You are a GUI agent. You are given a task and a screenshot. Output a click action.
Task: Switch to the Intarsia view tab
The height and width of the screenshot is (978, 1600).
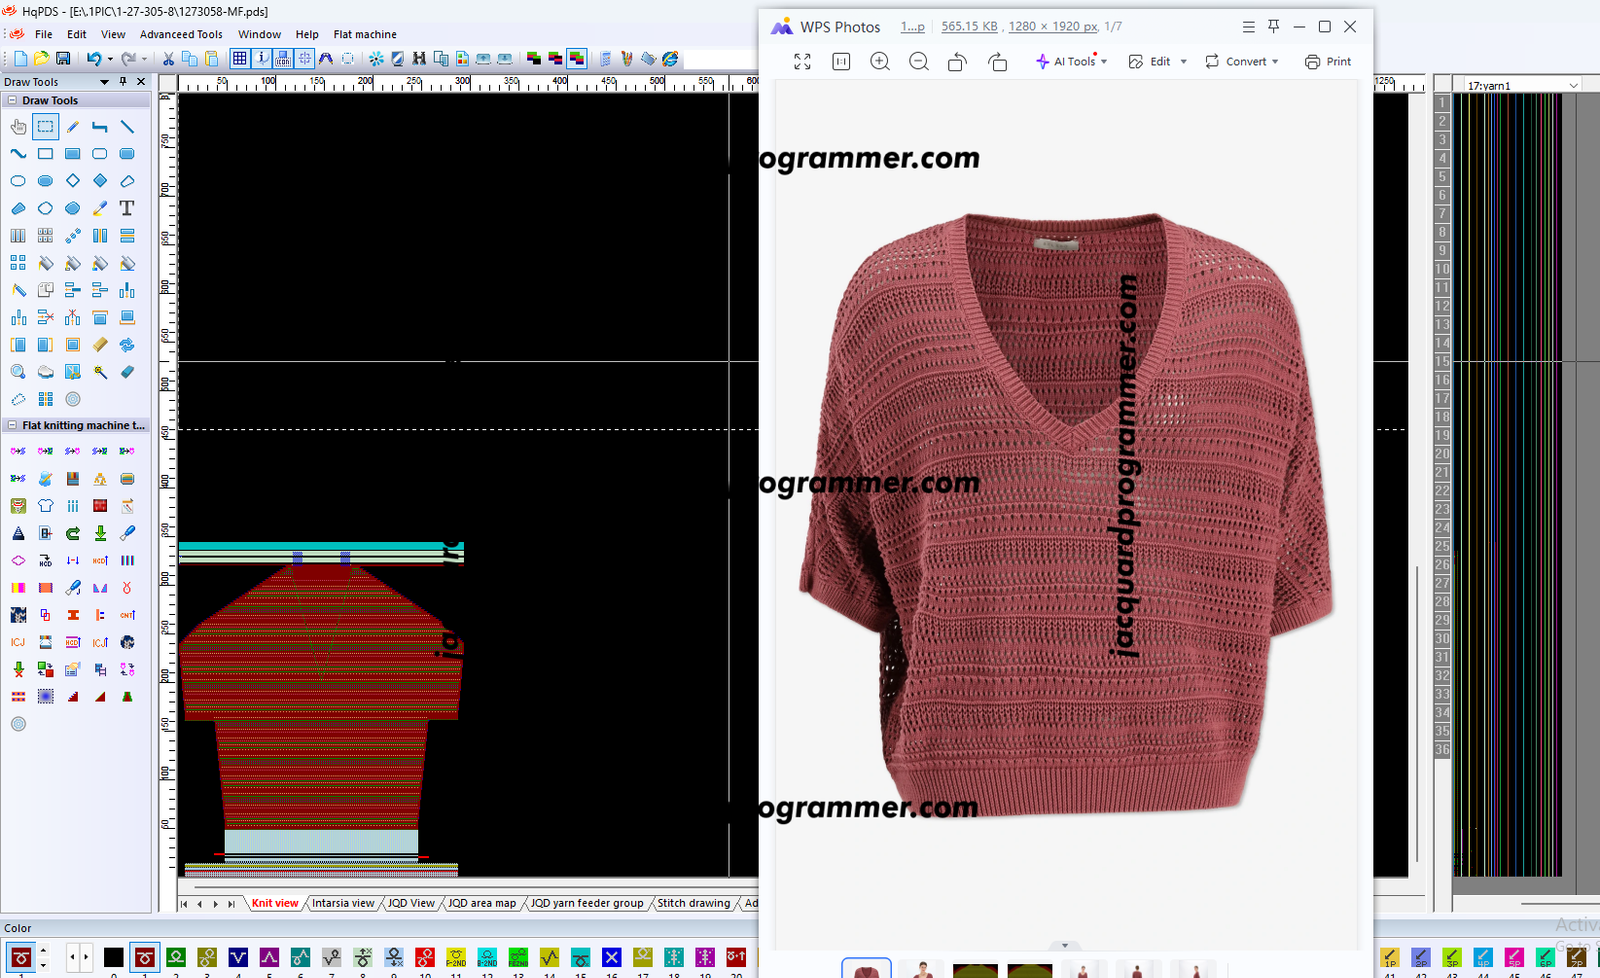pos(342,903)
